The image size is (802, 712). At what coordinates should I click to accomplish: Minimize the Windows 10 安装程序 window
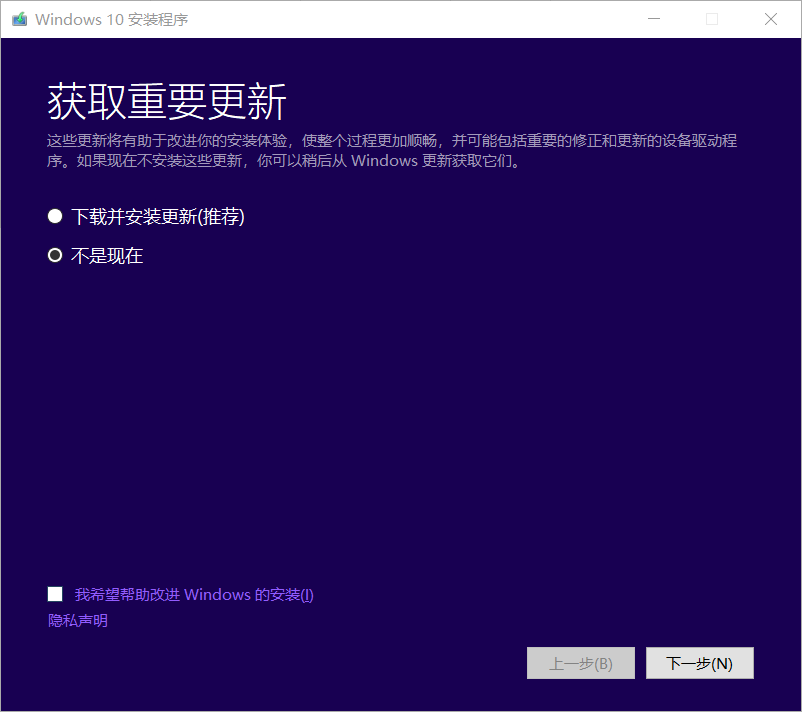(654, 19)
